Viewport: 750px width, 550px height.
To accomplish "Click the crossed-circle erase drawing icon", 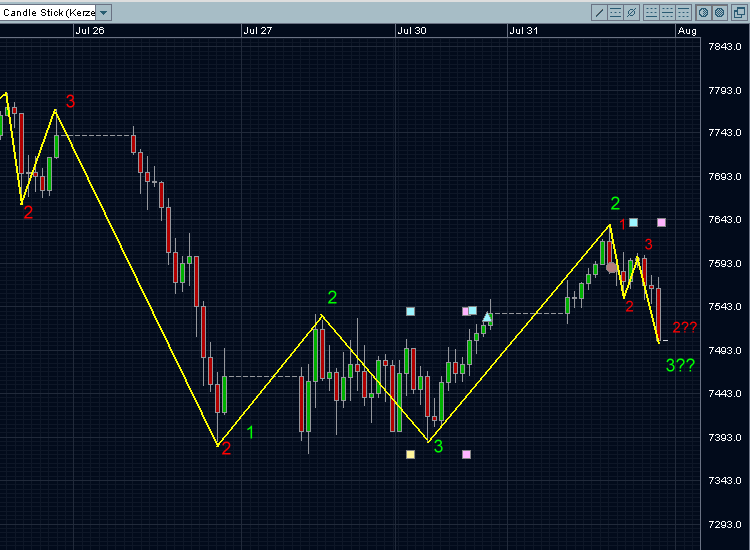I will pos(631,12).
